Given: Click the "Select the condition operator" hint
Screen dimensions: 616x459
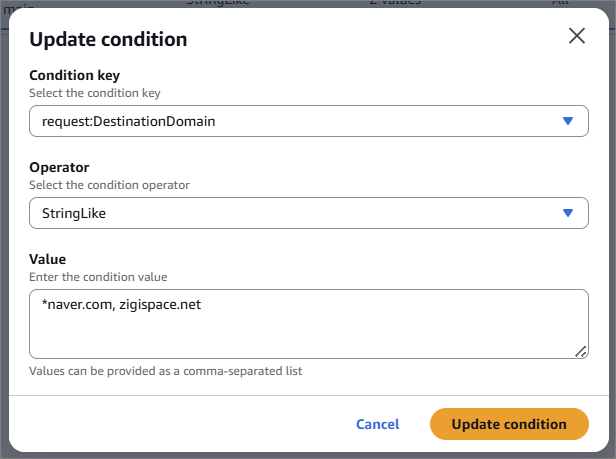Looking at the screenshot, I should [109, 184].
